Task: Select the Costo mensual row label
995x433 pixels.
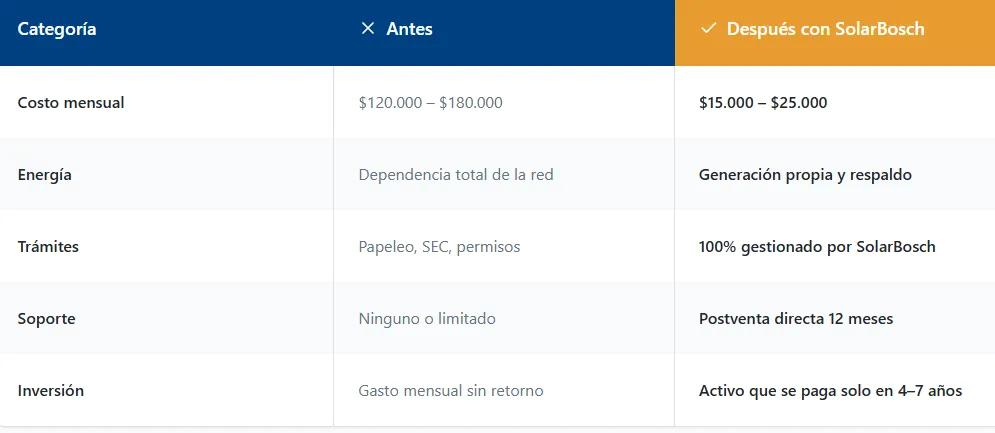Action: pyautogui.click(x=71, y=102)
